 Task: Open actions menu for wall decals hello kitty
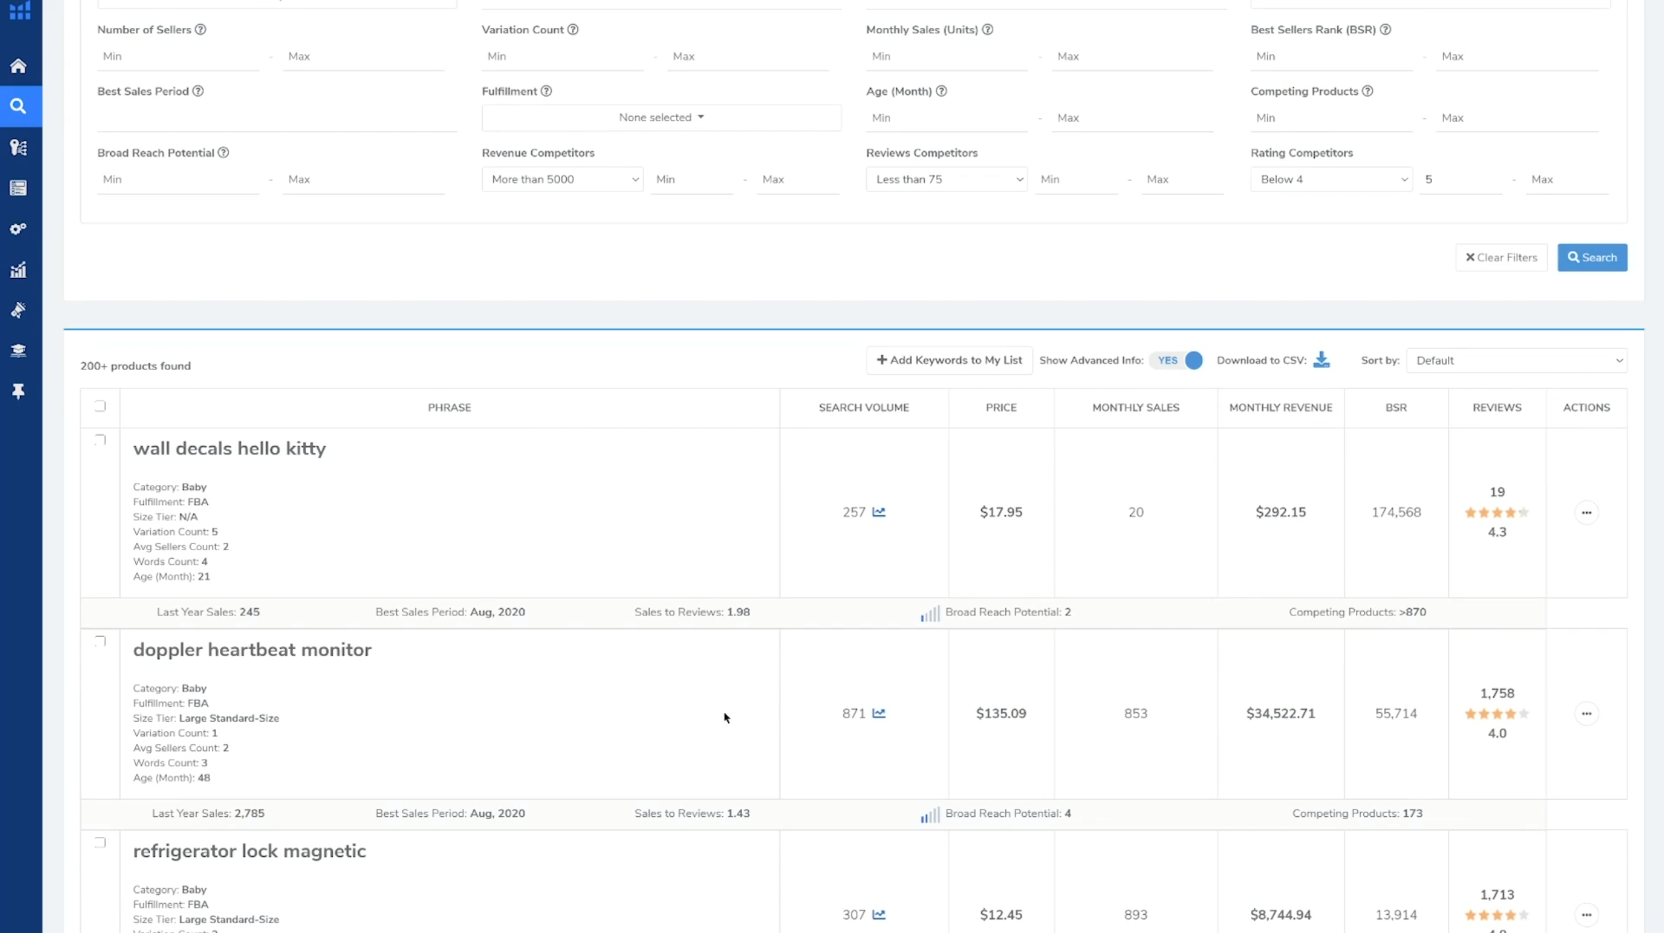point(1586,513)
